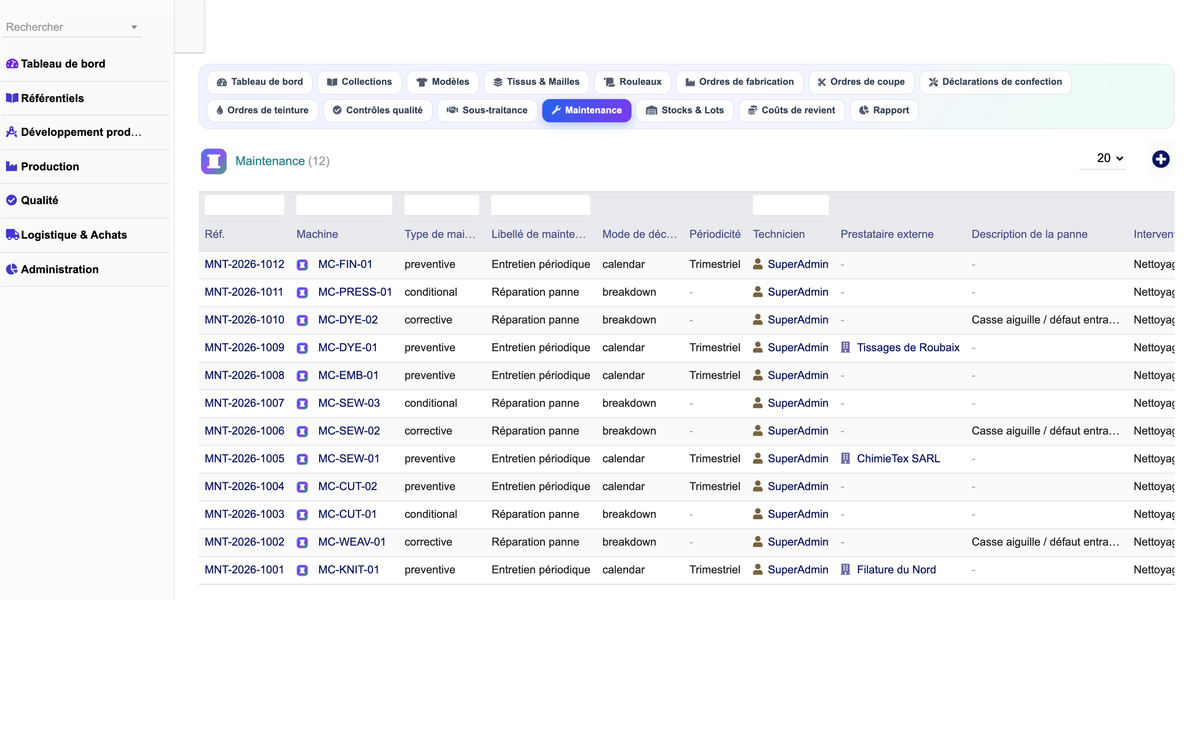Open machine link MC-EMB-01
This screenshot has width=1200, height=743.
coord(348,376)
